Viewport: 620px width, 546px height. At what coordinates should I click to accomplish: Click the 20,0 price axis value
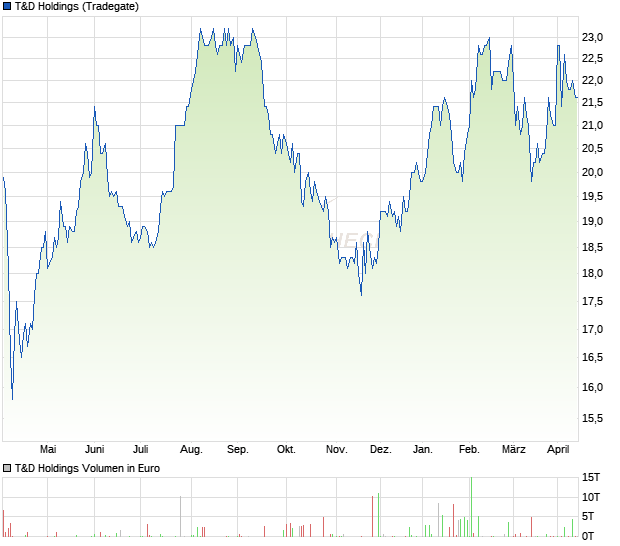click(592, 172)
